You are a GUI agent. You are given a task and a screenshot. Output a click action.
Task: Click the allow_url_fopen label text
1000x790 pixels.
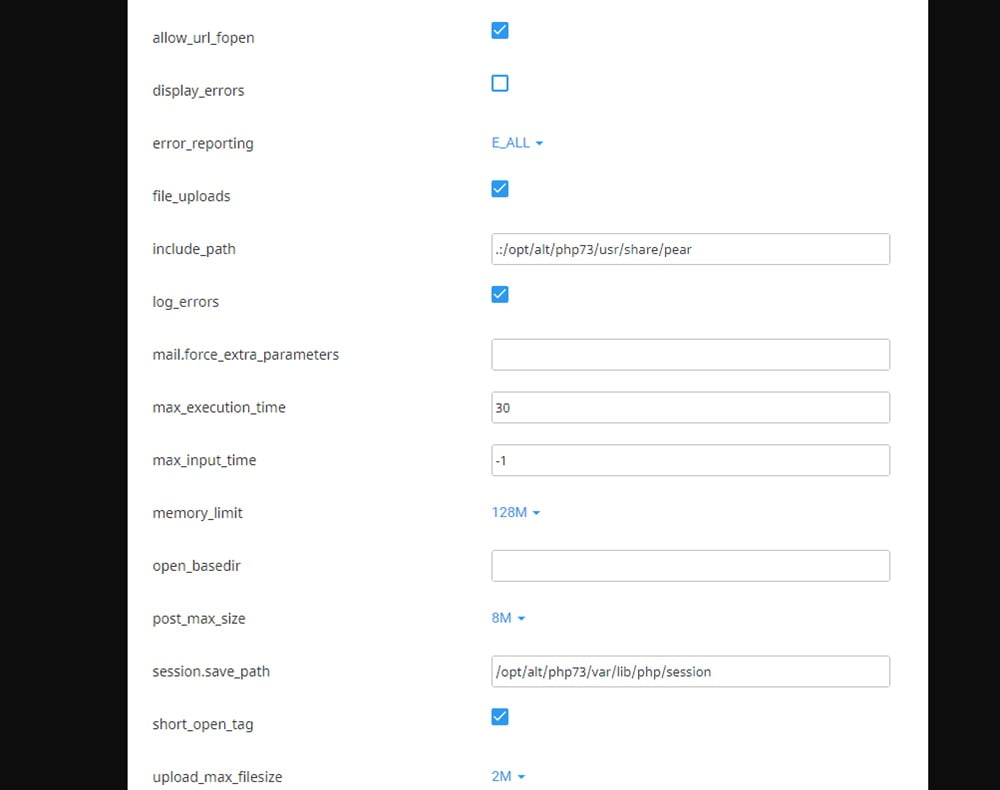pyautogui.click(x=203, y=38)
